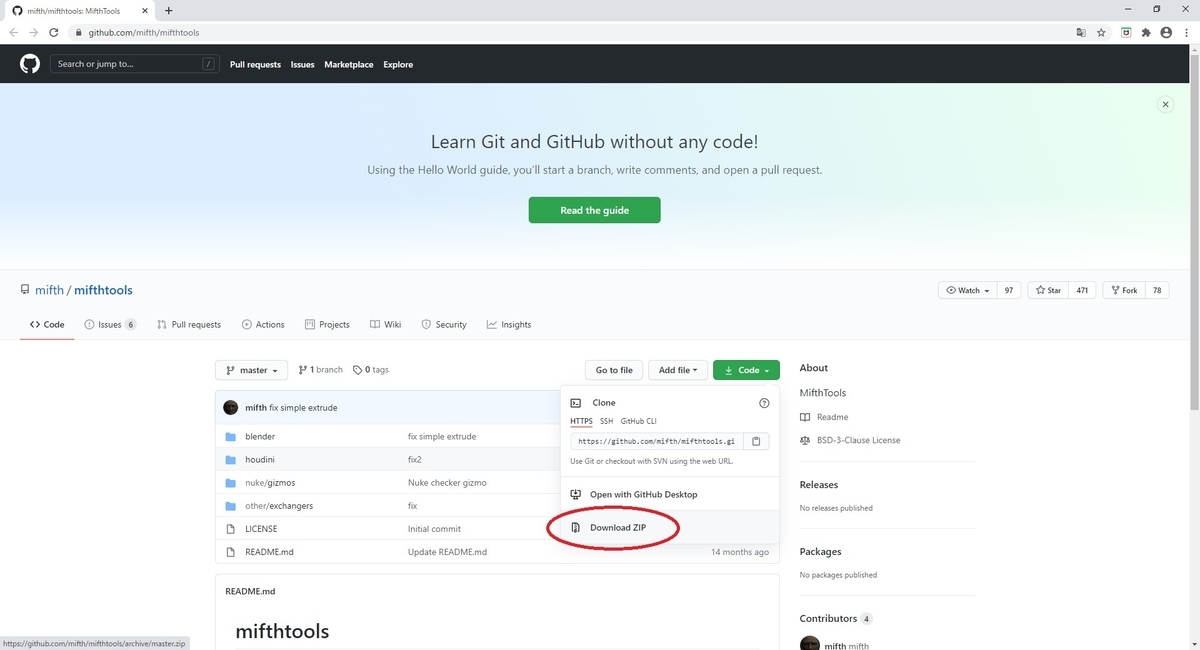Switch to the Pull requests repo tab
The image size is (1200, 650).
189,325
